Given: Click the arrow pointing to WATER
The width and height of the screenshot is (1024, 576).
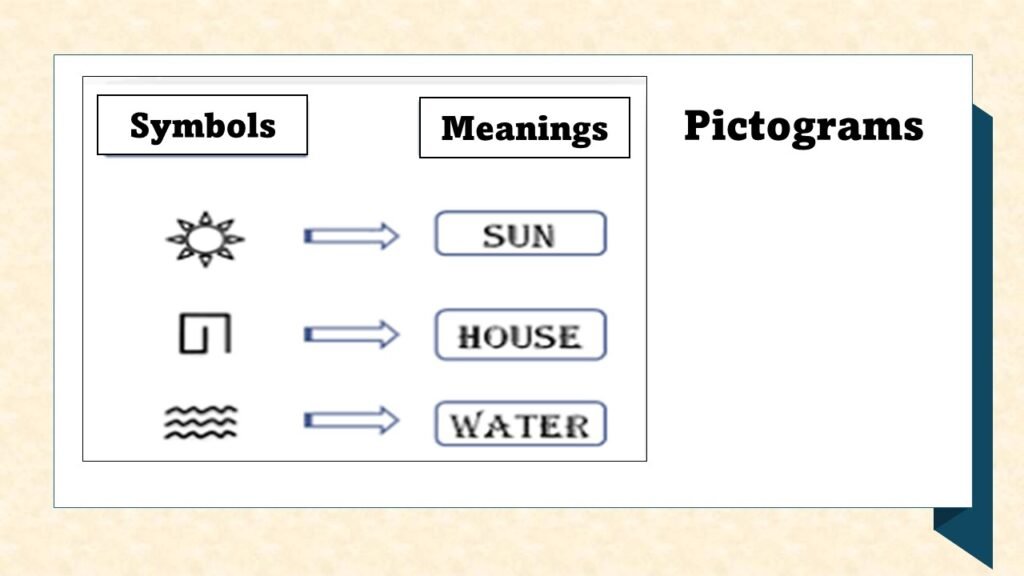Looking at the screenshot, I should [x=351, y=421].
